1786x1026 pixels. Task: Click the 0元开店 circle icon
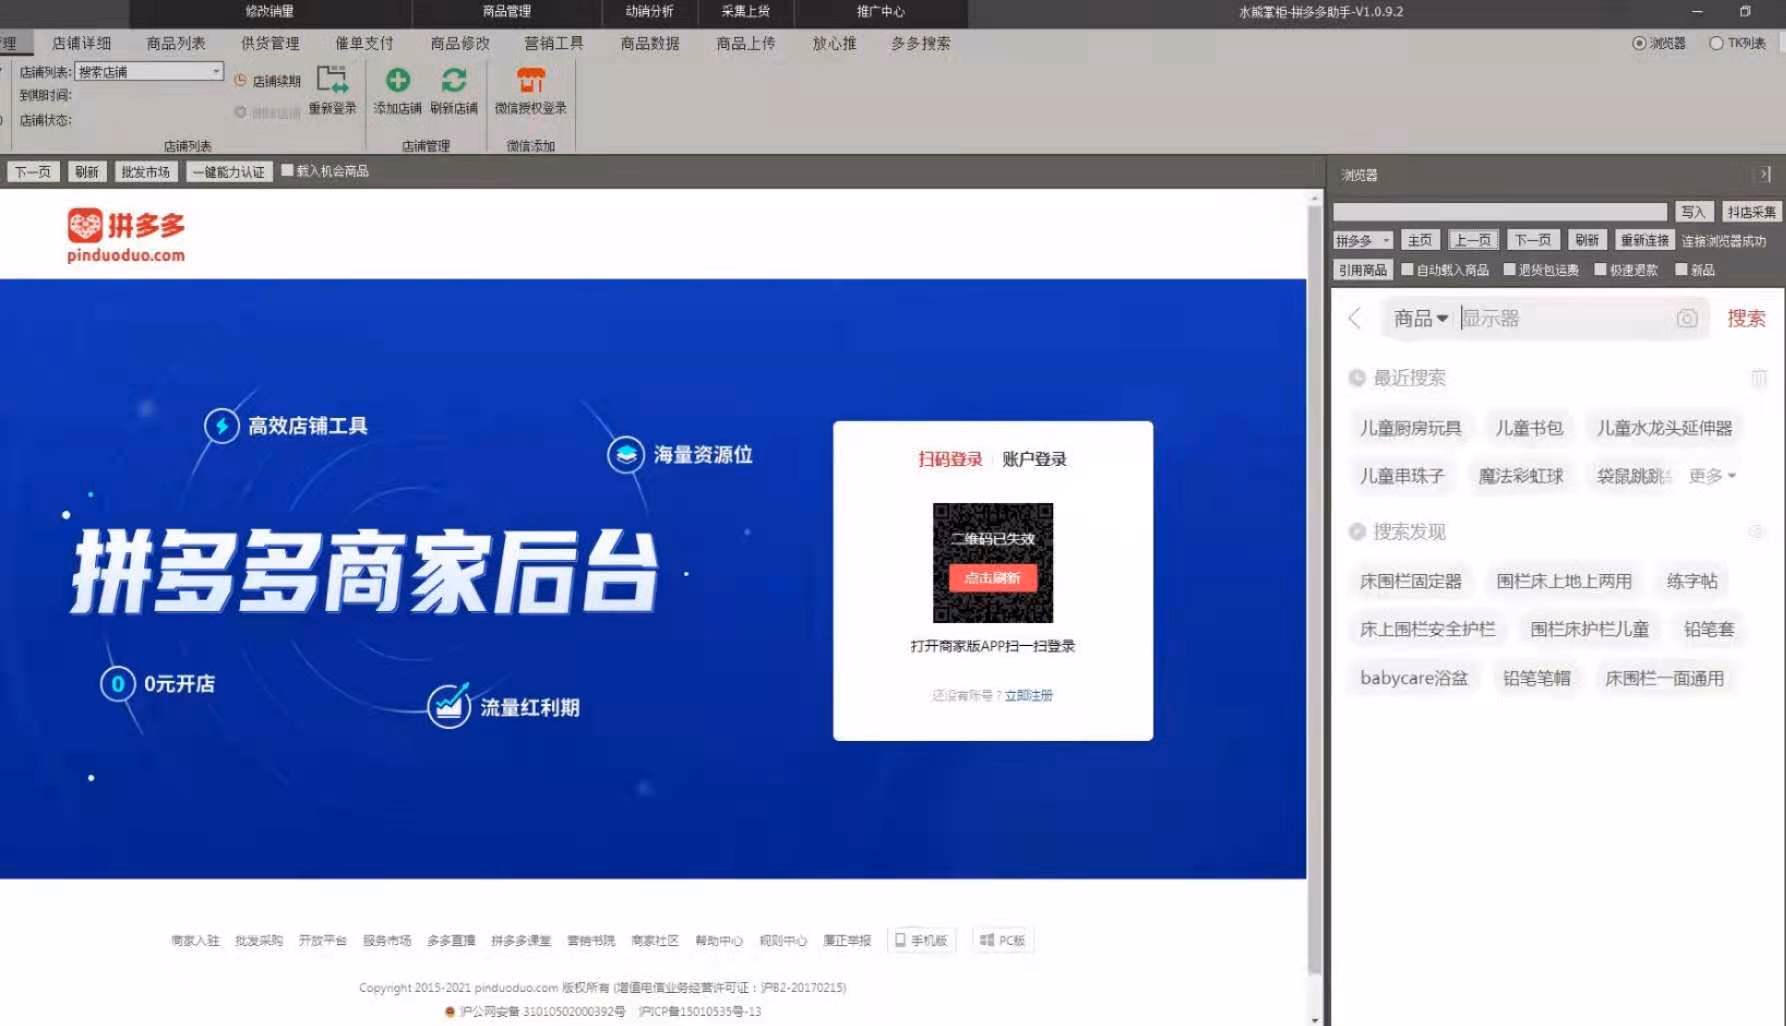[118, 684]
